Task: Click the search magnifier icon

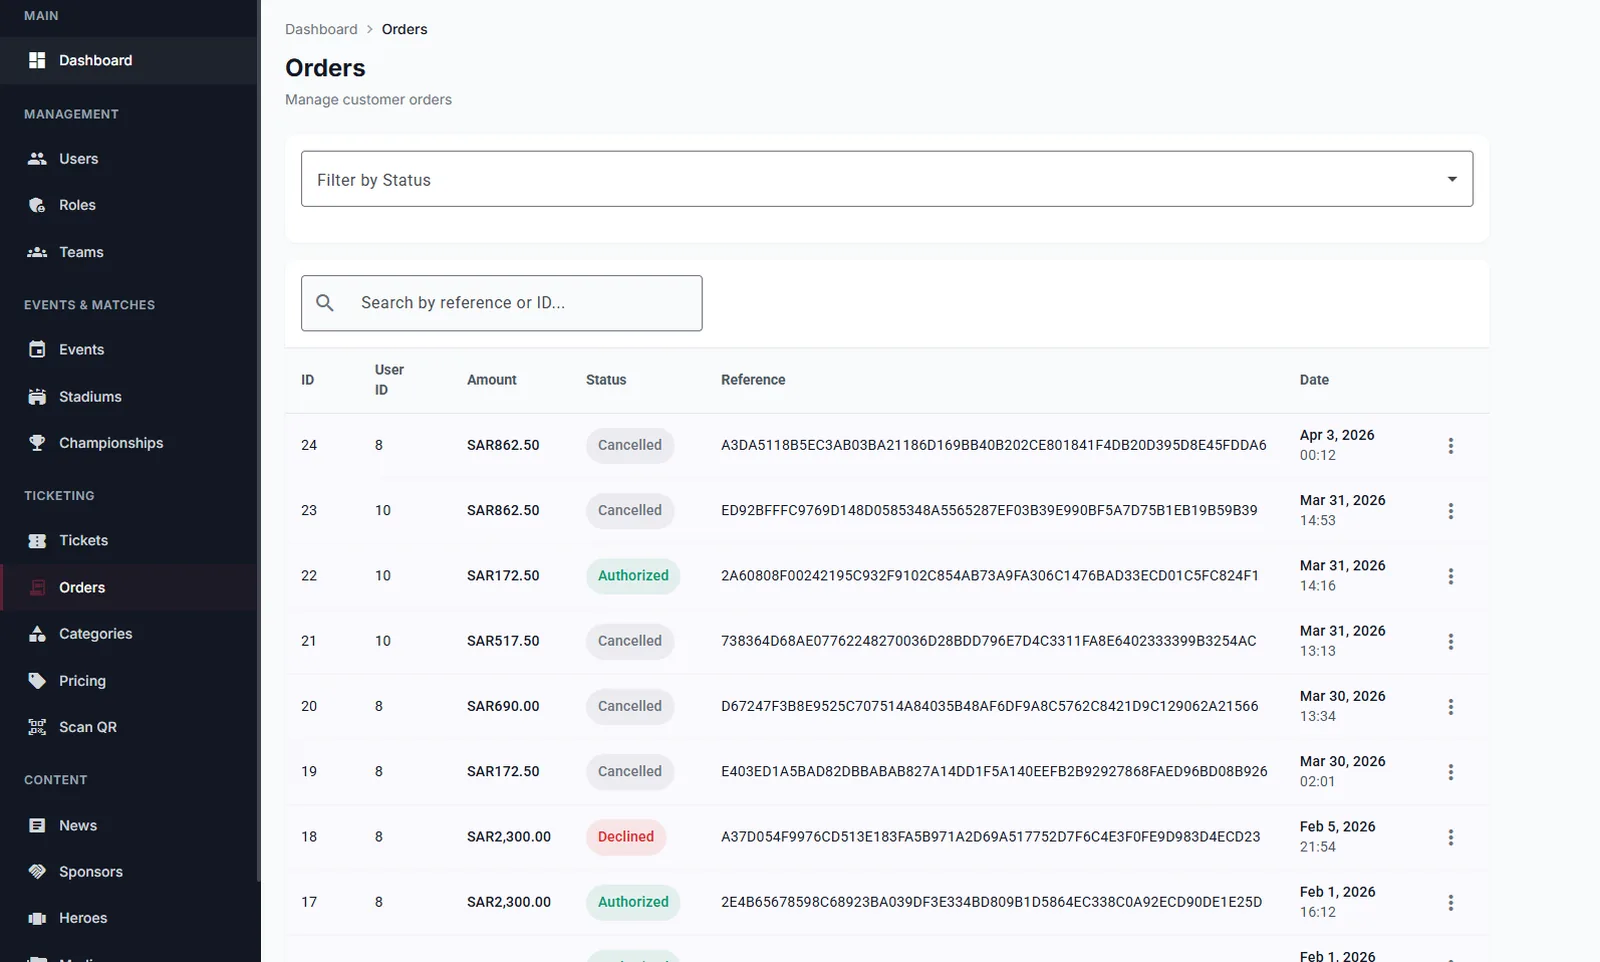Action: point(325,302)
